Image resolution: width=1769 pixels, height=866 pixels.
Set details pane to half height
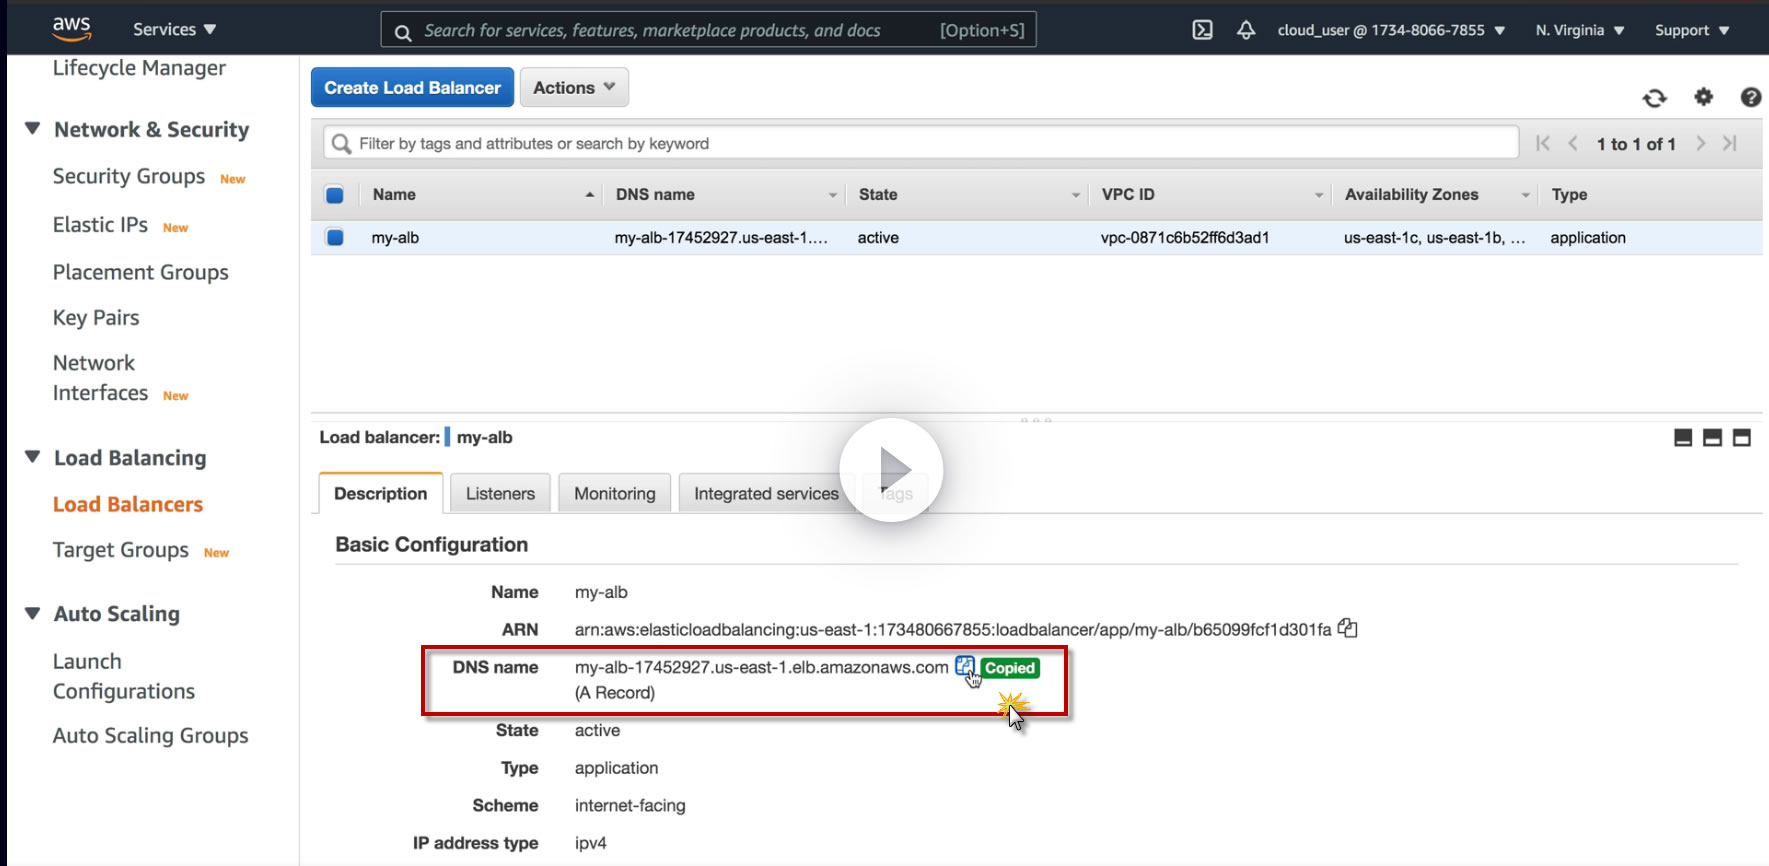pos(1712,438)
